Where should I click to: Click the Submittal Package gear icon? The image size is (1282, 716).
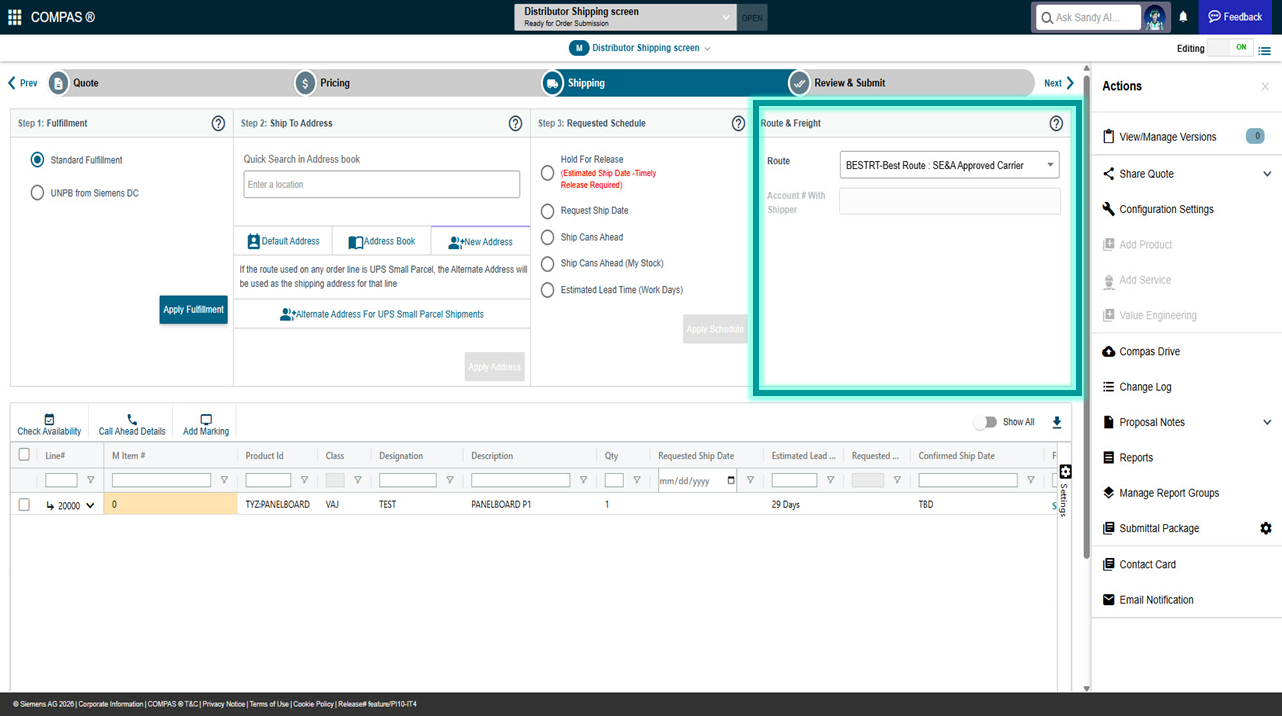click(1265, 528)
